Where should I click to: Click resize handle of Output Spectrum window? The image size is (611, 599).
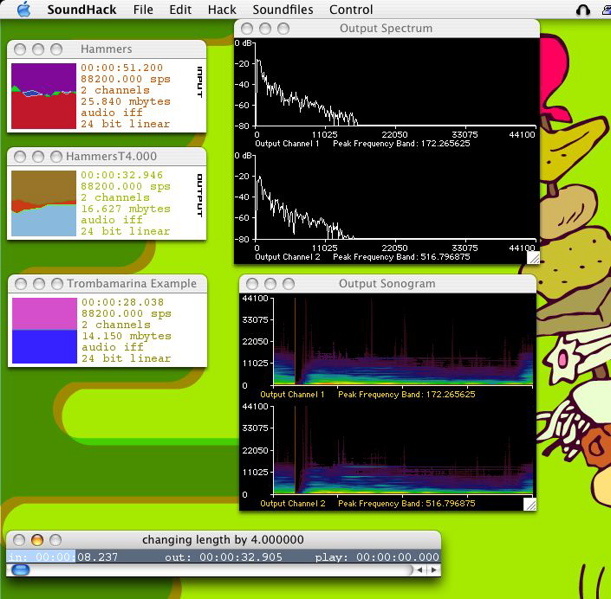pos(531,257)
